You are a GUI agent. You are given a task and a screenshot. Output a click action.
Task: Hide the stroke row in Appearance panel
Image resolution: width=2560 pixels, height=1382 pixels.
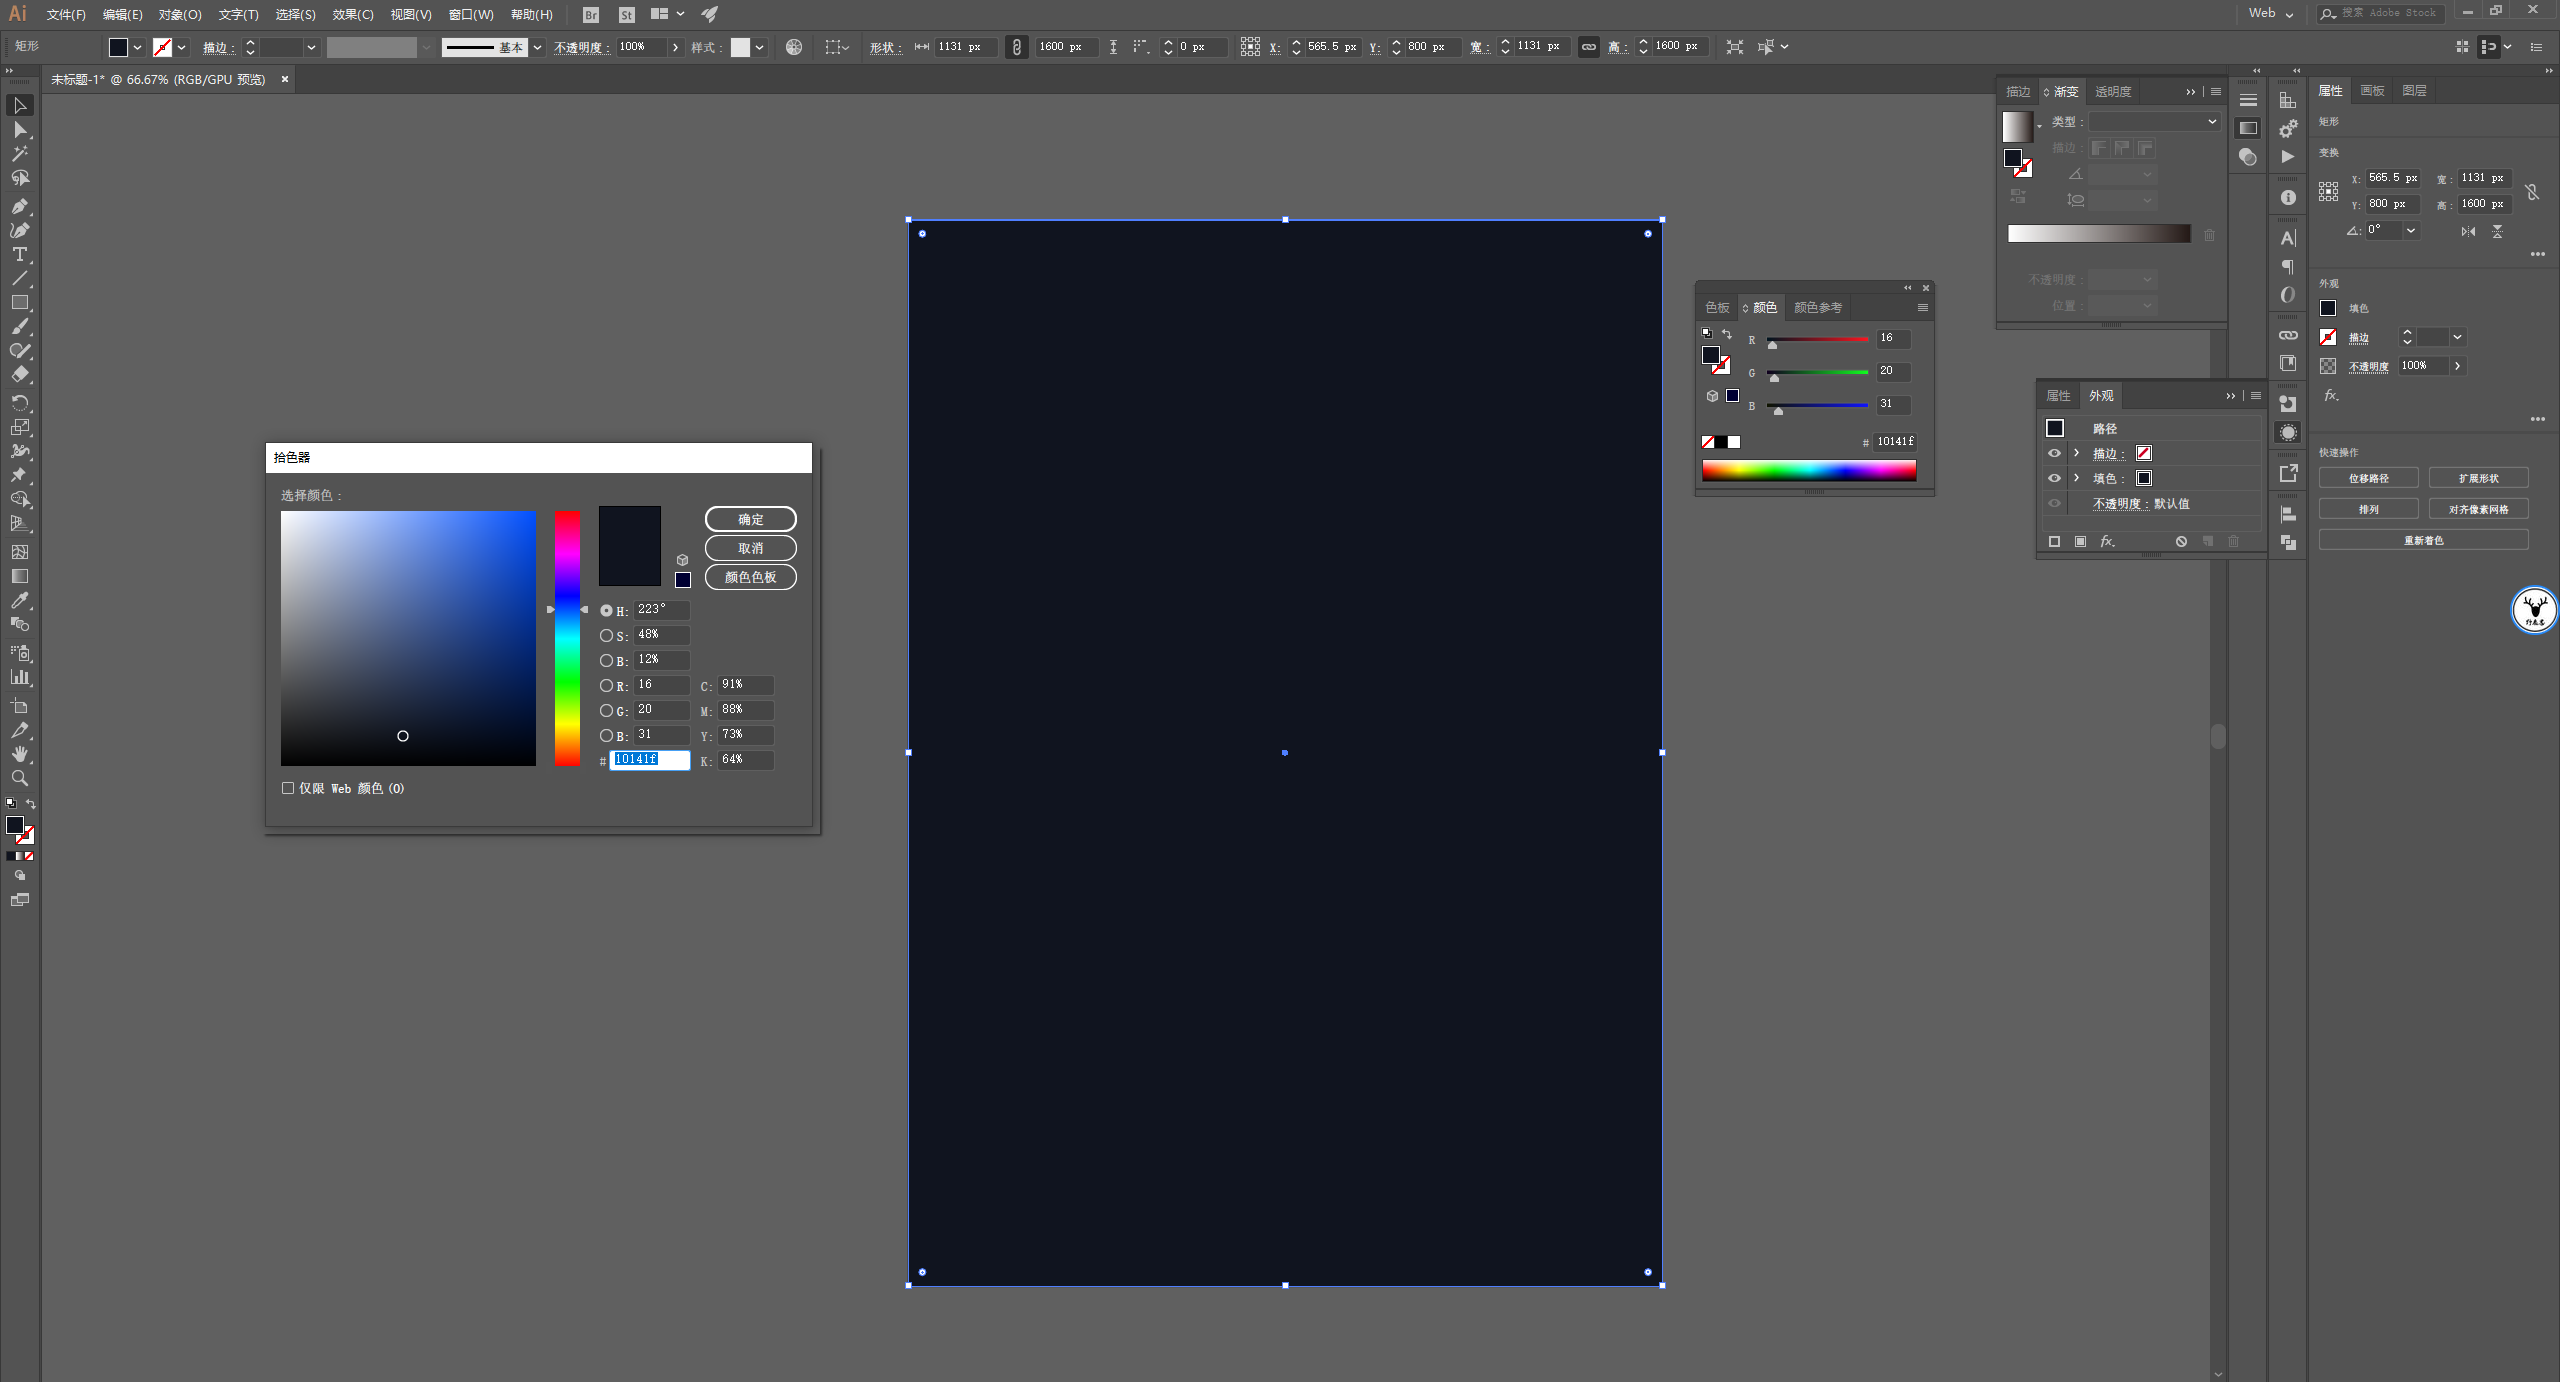pyautogui.click(x=2054, y=453)
